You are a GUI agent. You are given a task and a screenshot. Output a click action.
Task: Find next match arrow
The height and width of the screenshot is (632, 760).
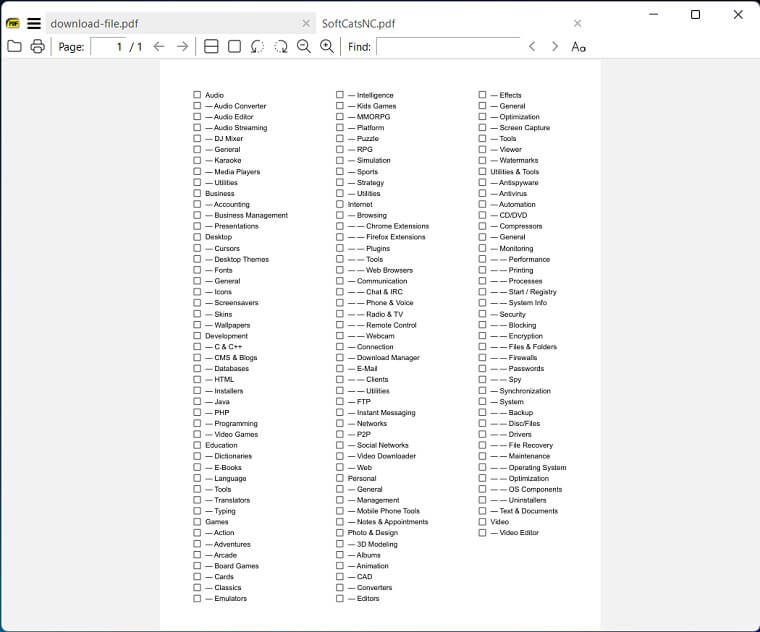pos(555,47)
